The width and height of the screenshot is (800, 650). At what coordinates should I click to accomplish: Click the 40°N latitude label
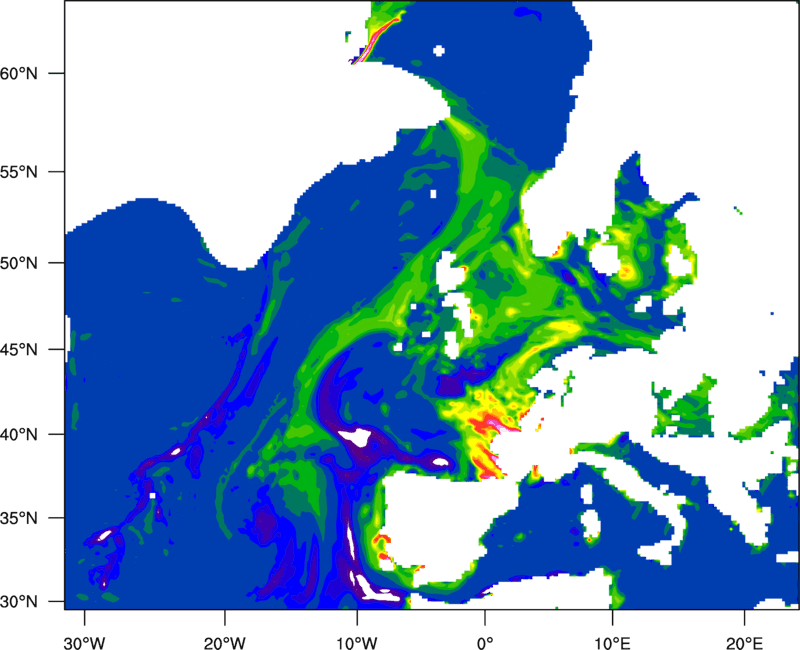pyautogui.click(x=19, y=435)
